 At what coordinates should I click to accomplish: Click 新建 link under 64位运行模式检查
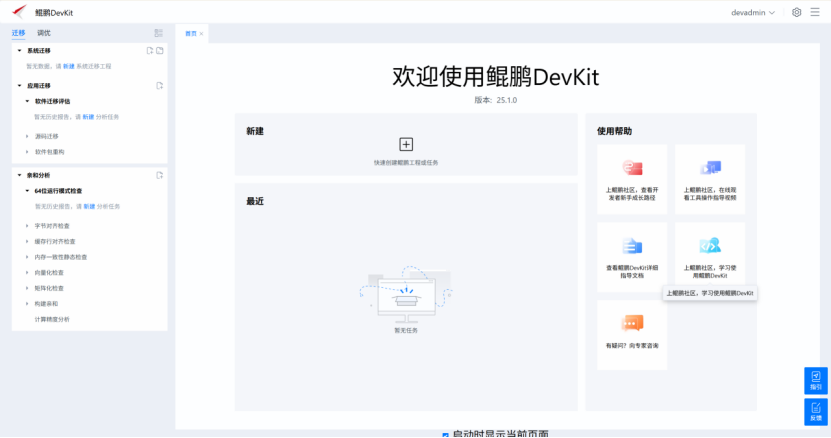(89, 206)
